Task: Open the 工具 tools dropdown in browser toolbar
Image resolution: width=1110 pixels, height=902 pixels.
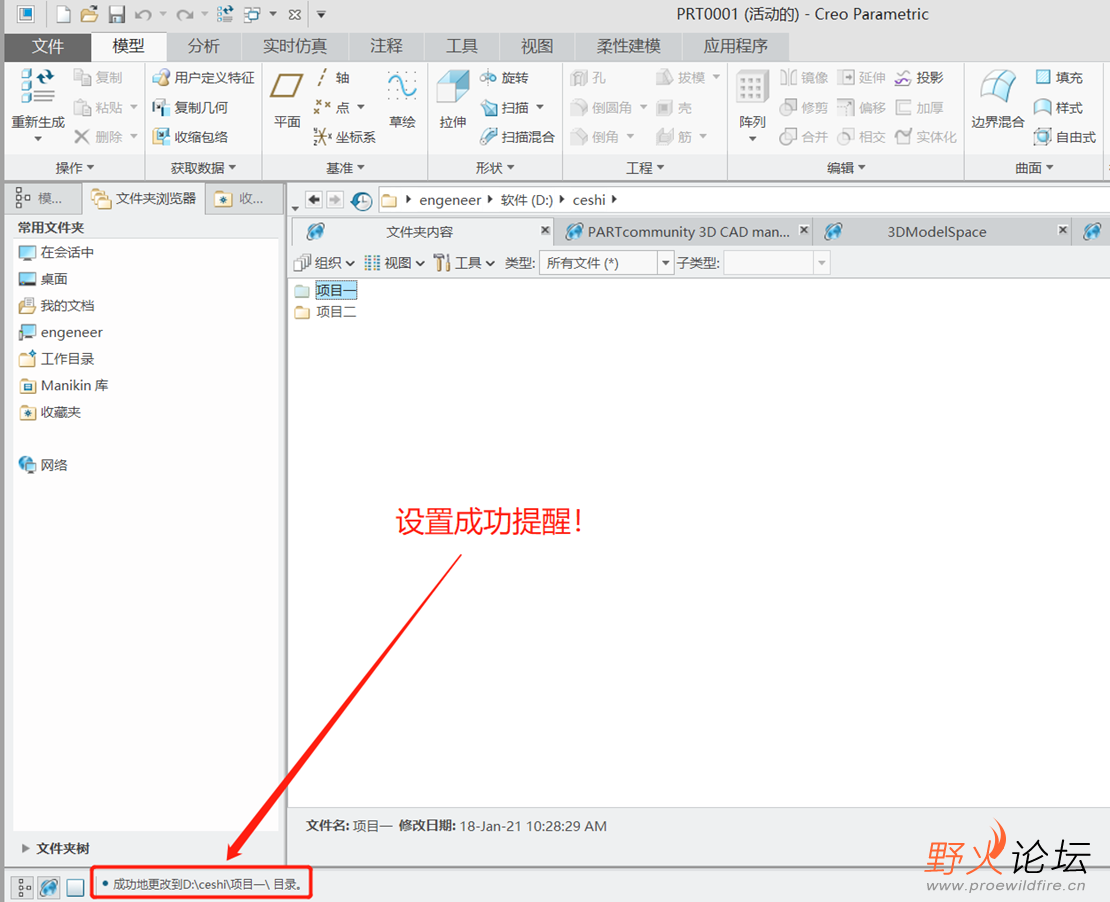Action: coord(464,263)
